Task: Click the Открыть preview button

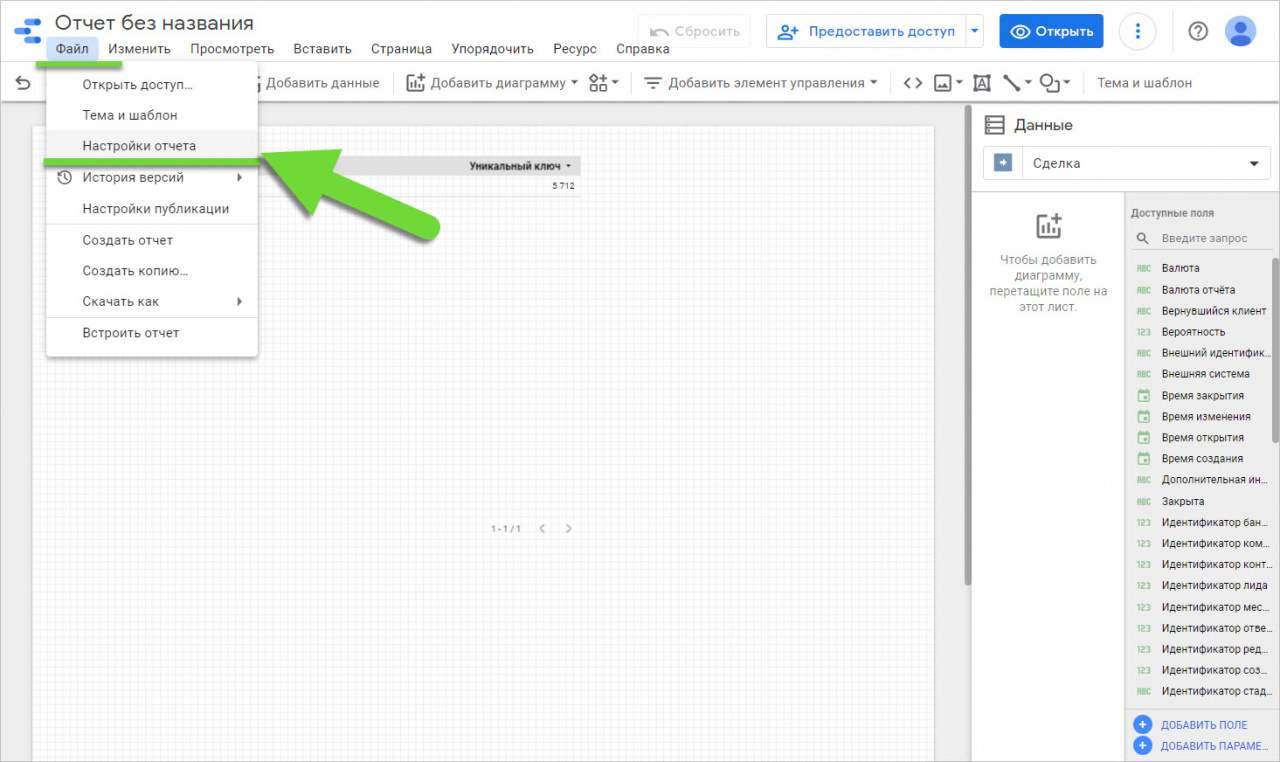Action: coord(1051,31)
